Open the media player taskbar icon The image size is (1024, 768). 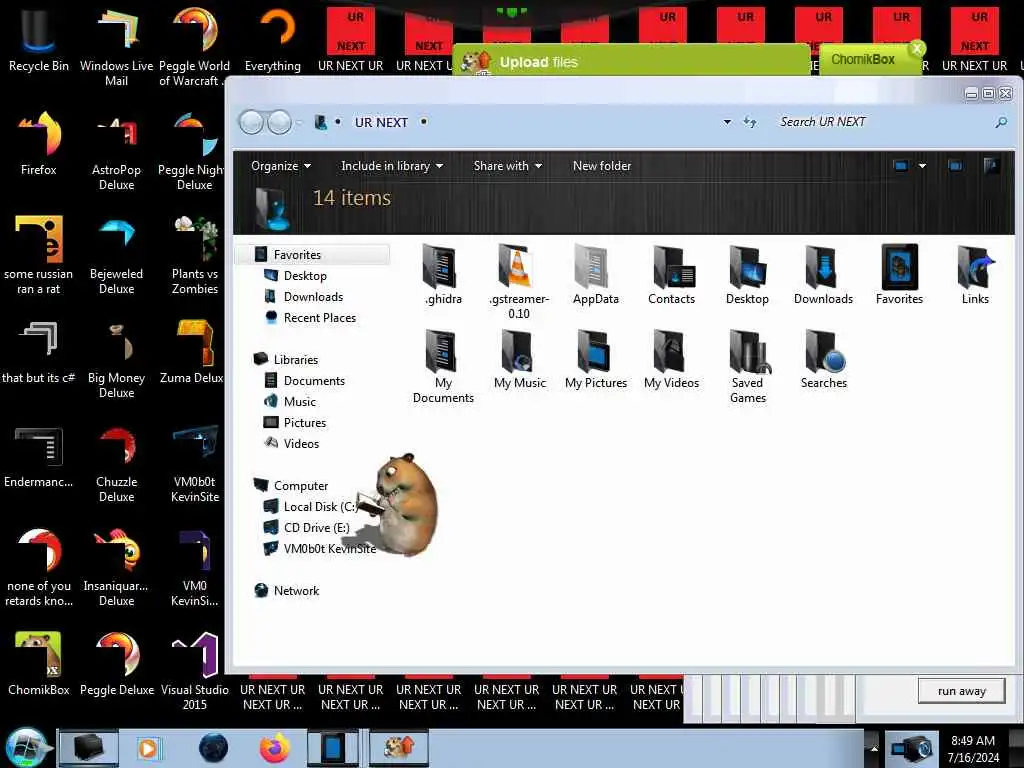[148, 748]
